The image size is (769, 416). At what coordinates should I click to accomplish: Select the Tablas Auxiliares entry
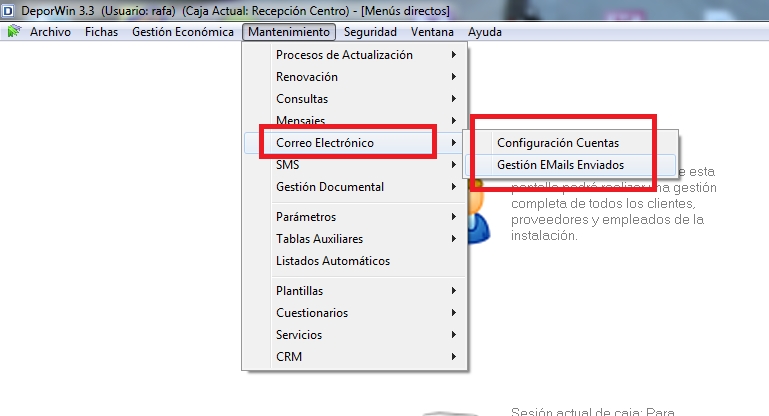[354, 239]
